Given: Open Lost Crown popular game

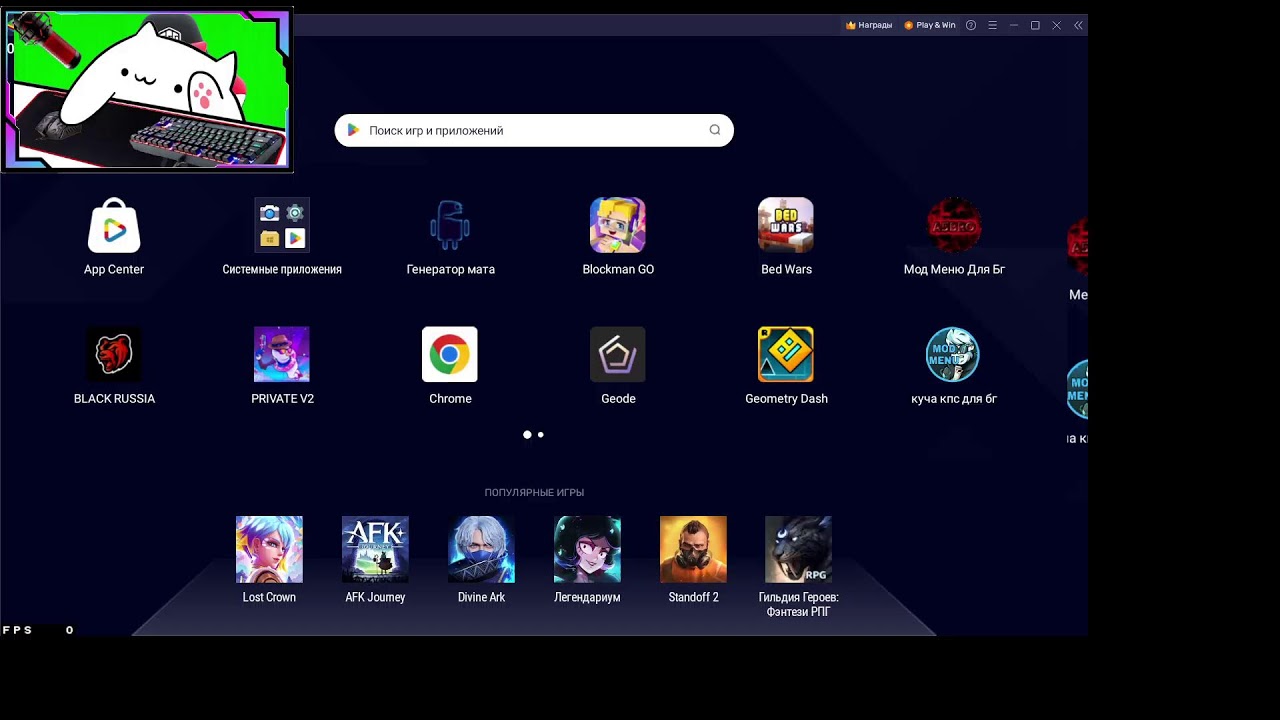Looking at the screenshot, I should coord(269,549).
